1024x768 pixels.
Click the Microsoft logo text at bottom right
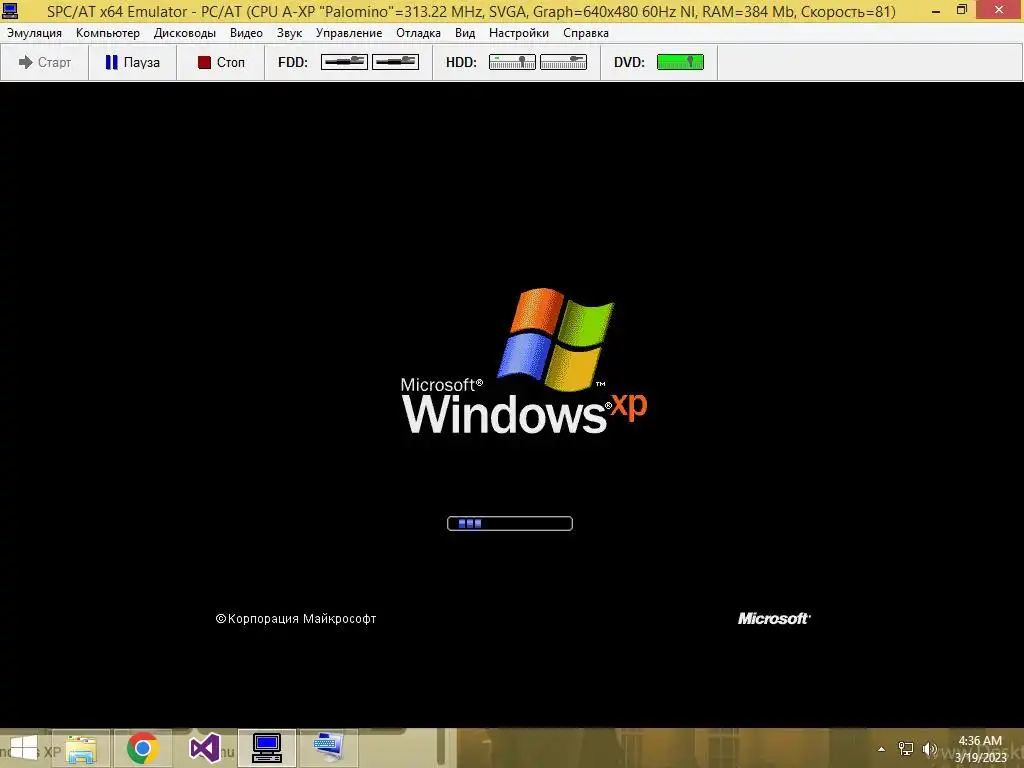pos(774,618)
